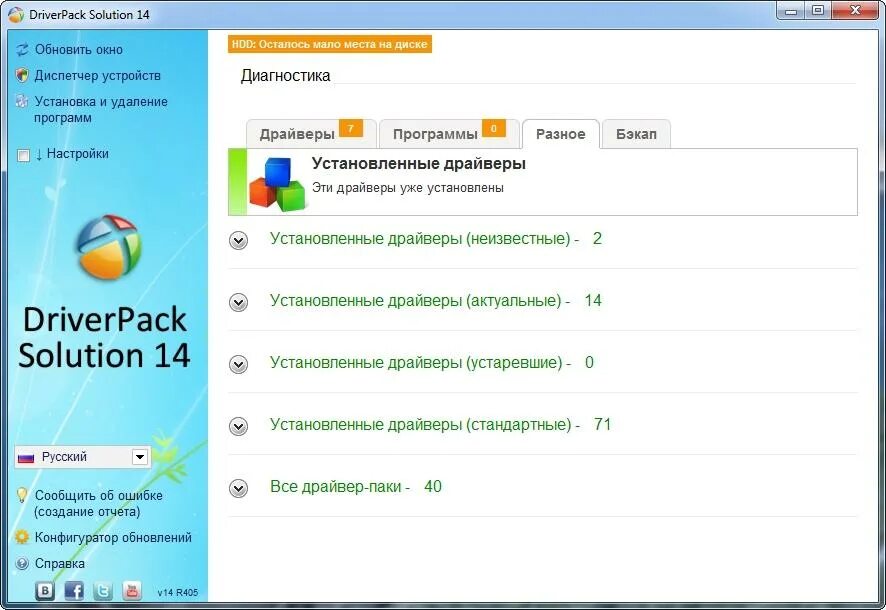This screenshot has height=610, width=886.
Task: Click the DriverPack logo in sidebar
Action: 108,247
